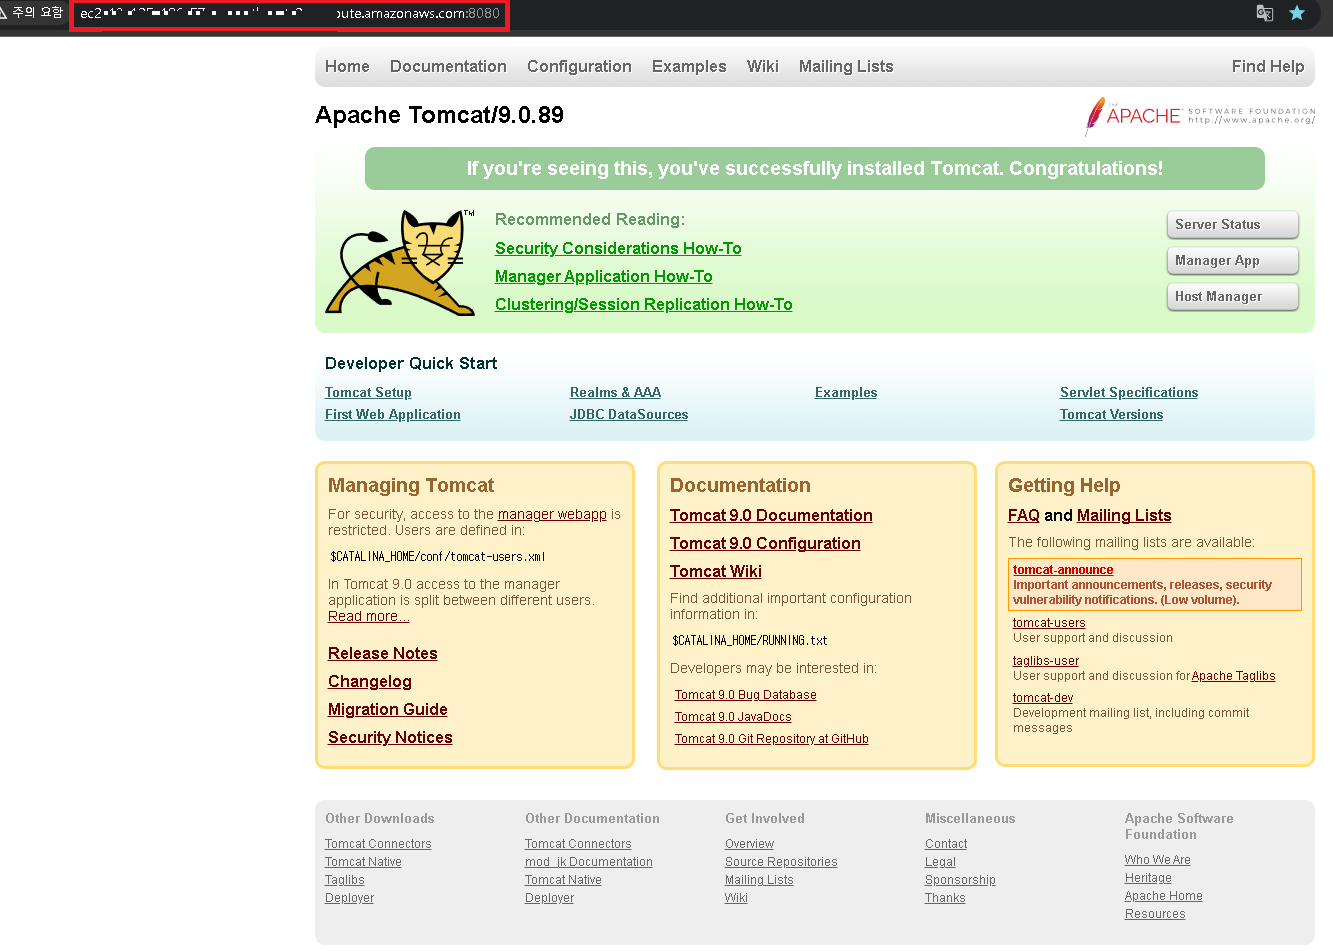
Task: Open the tomcat-dev mailing list link
Action: [1043, 698]
